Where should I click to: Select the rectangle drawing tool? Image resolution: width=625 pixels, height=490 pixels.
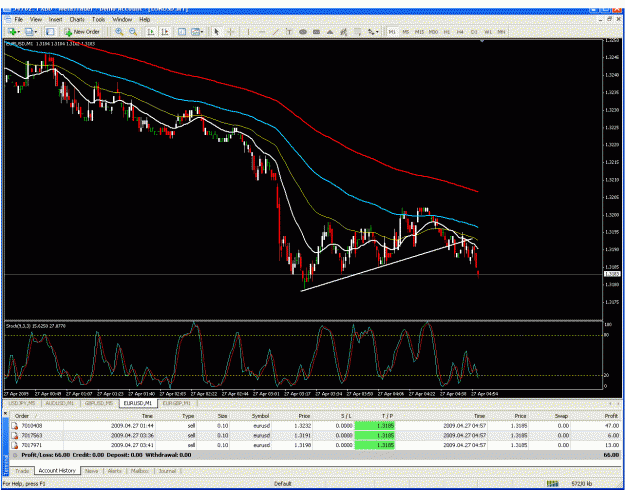[x=316, y=31]
